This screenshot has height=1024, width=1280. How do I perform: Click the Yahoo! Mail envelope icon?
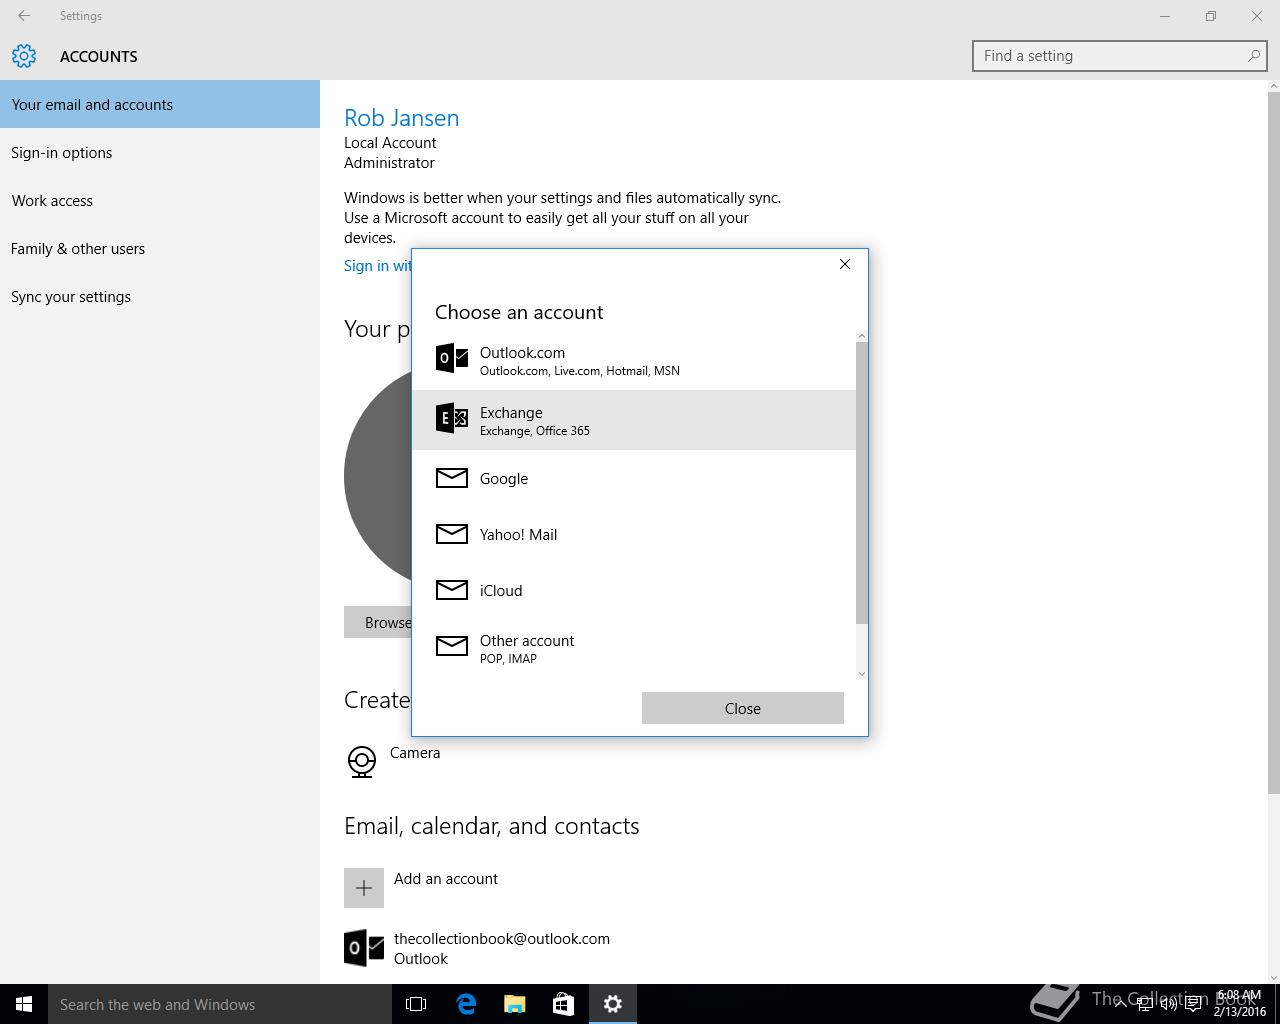[452, 534]
